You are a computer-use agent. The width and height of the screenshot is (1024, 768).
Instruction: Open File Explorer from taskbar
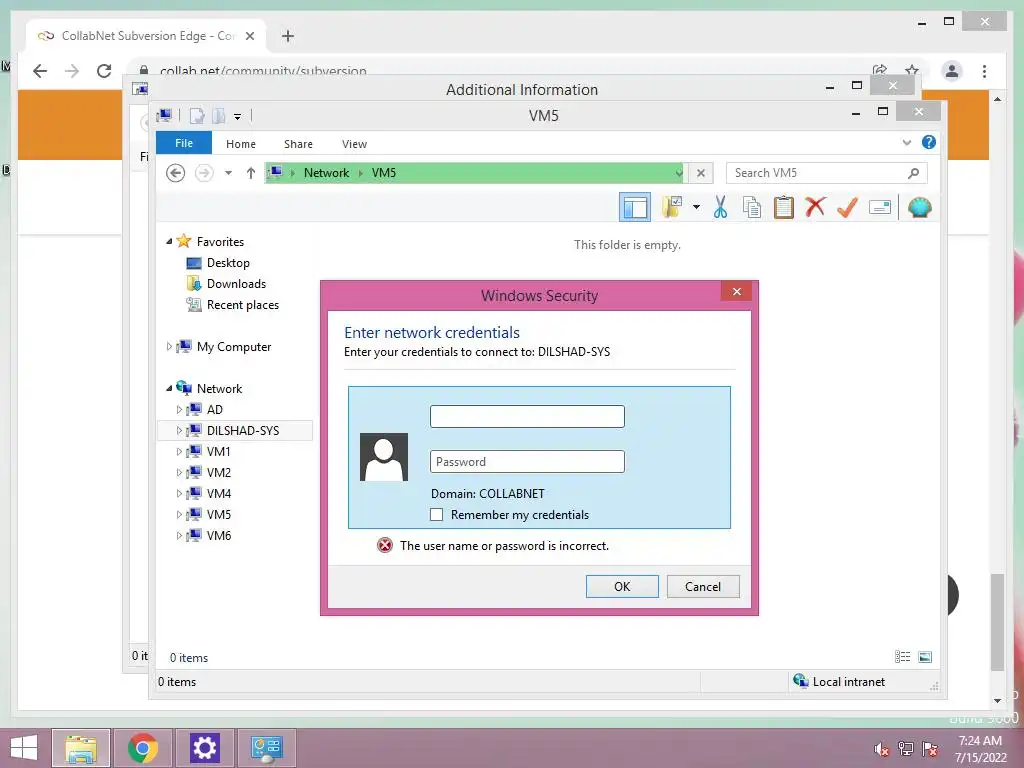(x=81, y=748)
